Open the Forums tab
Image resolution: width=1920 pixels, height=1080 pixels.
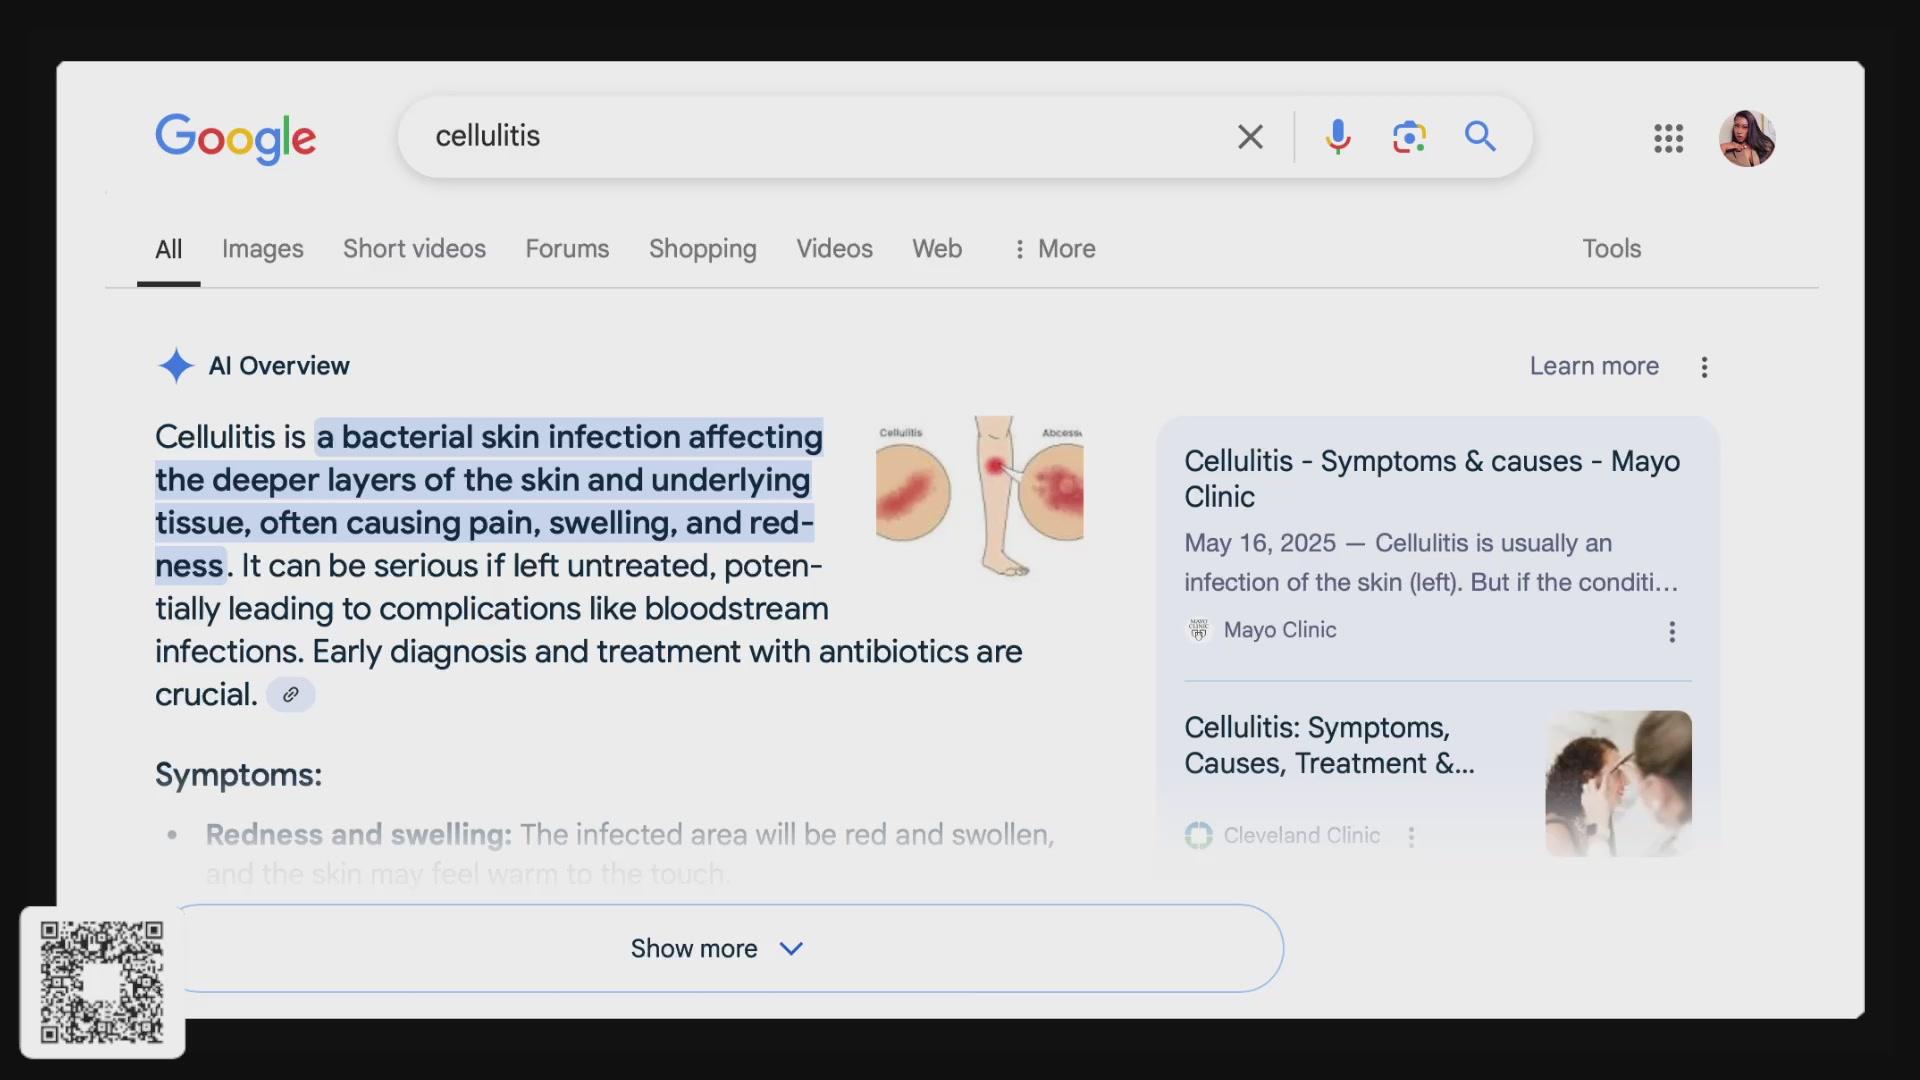[567, 249]
